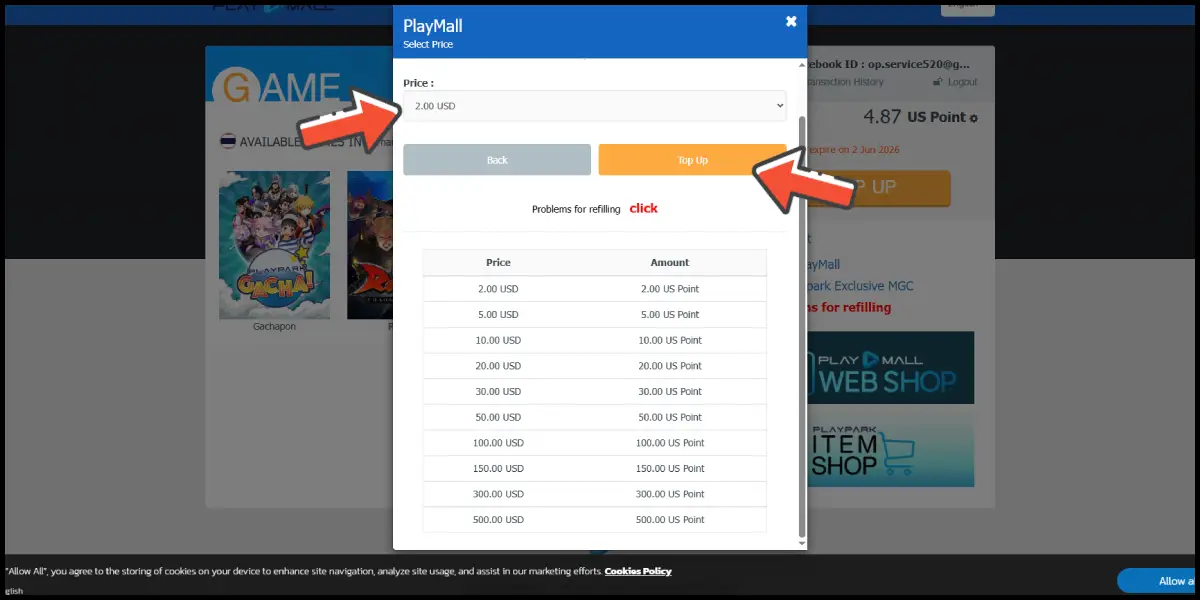Close the PlayMall dialog with the X
1200x600 pixels.
[x=791, y=21]
